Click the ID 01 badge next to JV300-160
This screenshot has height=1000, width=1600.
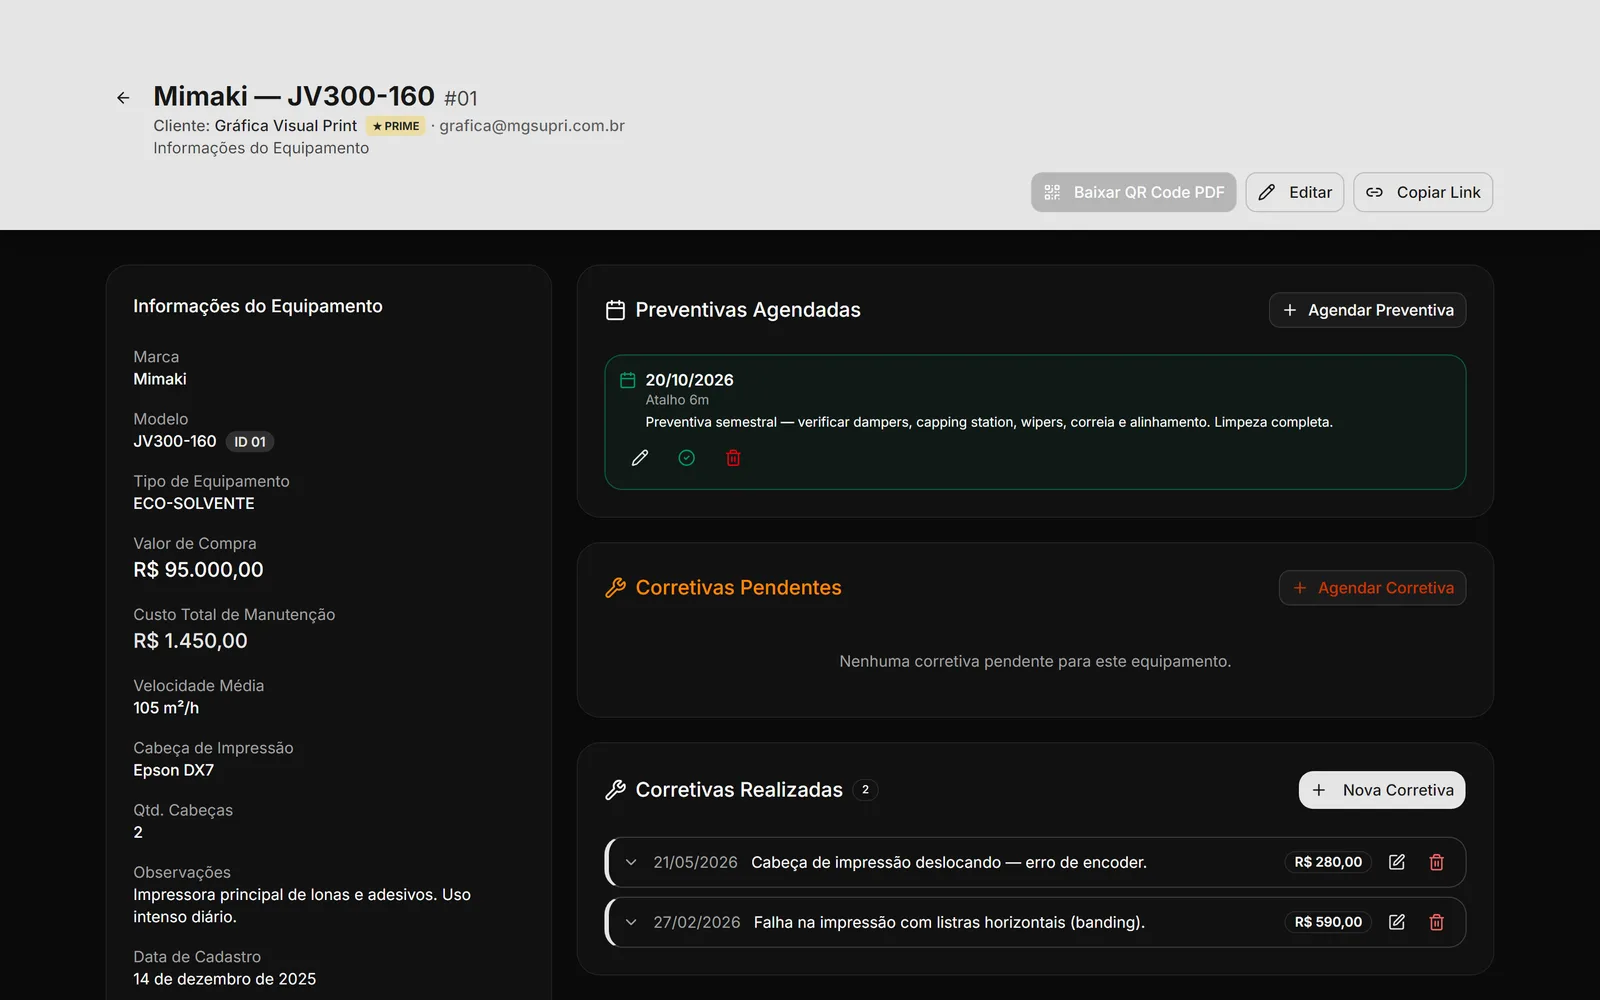[250, 442]
